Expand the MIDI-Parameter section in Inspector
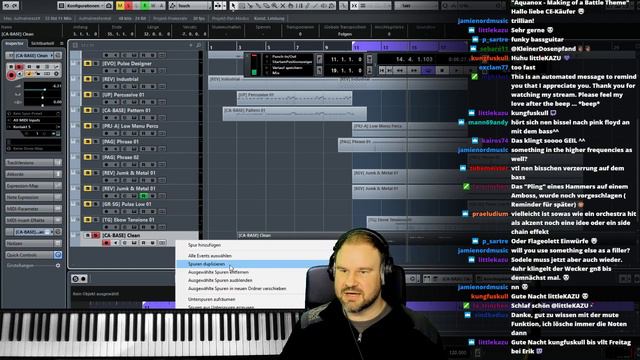The width and height of the screenshot is (640, 360). click(x=33, y=209)
